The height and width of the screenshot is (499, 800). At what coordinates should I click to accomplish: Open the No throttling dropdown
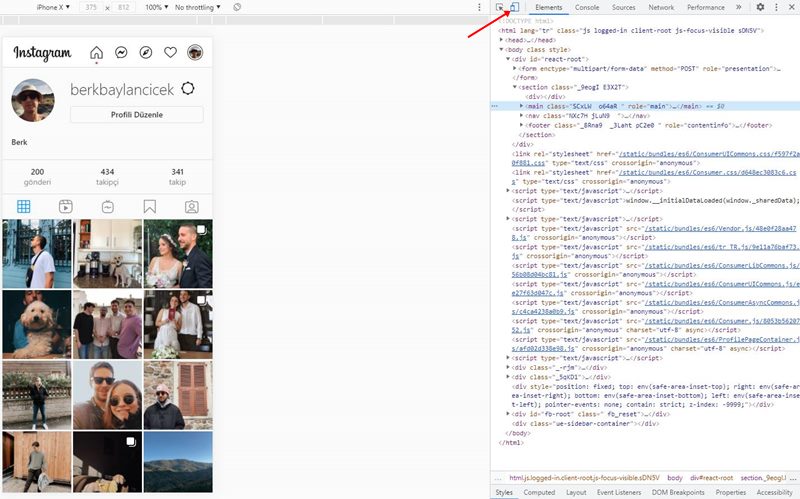[198, 7]
